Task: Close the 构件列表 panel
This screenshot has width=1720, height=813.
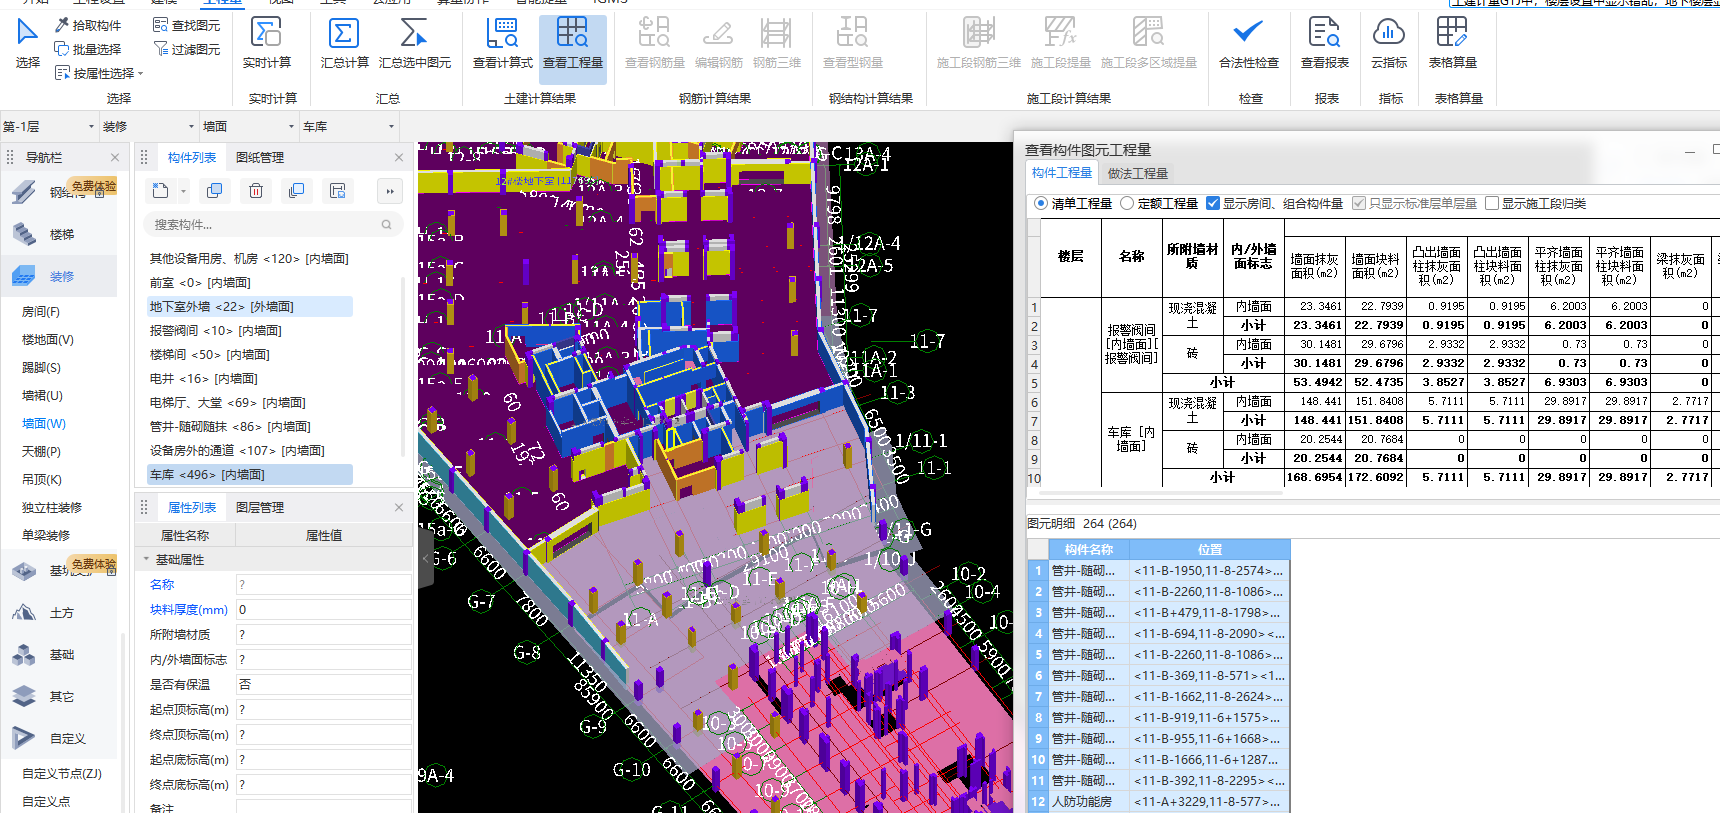Action: coord(399,157)
